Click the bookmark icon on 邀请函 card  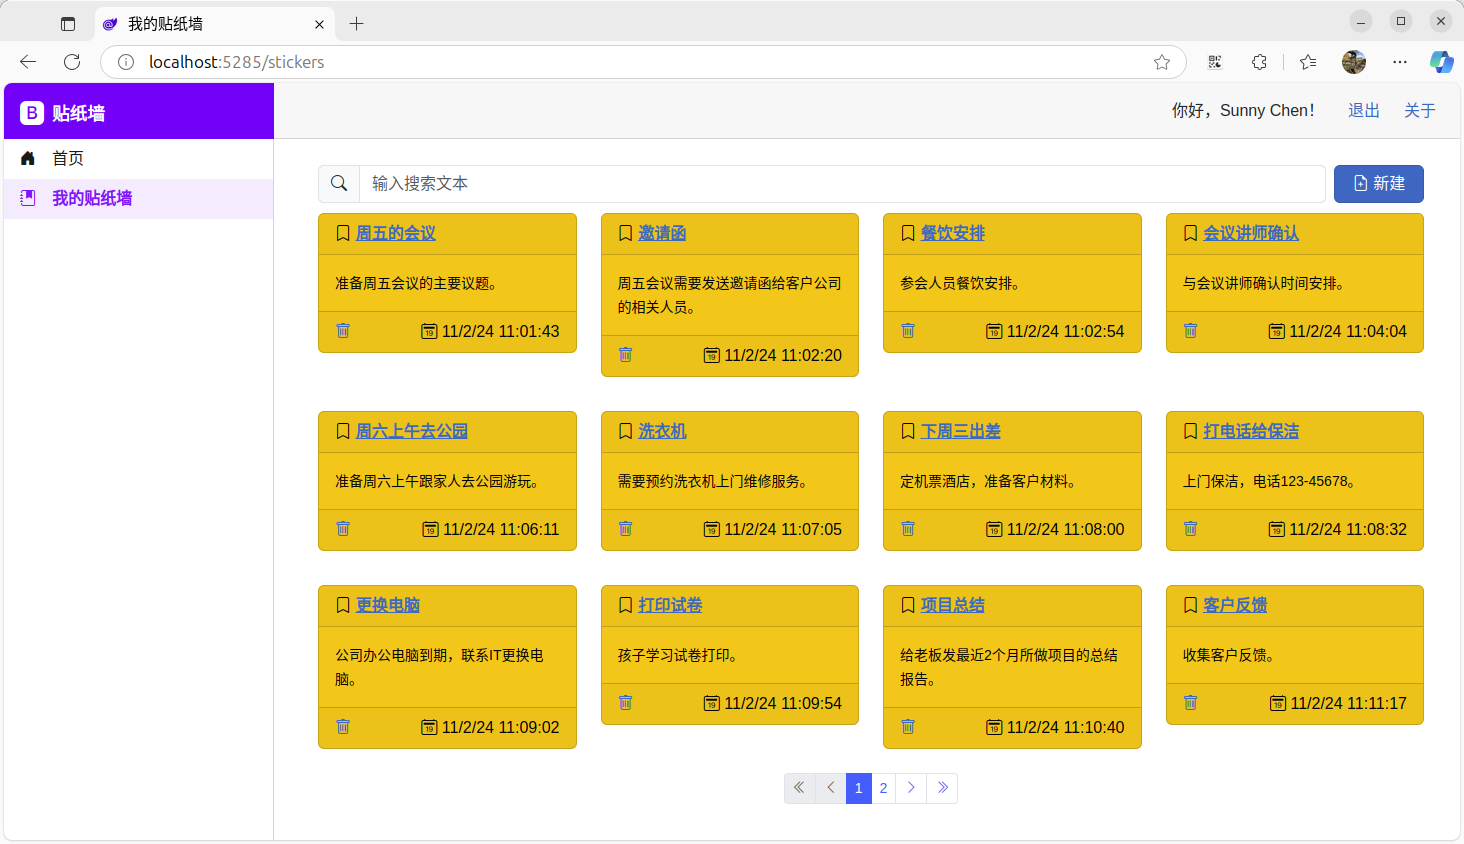click(x=625, y=232)
